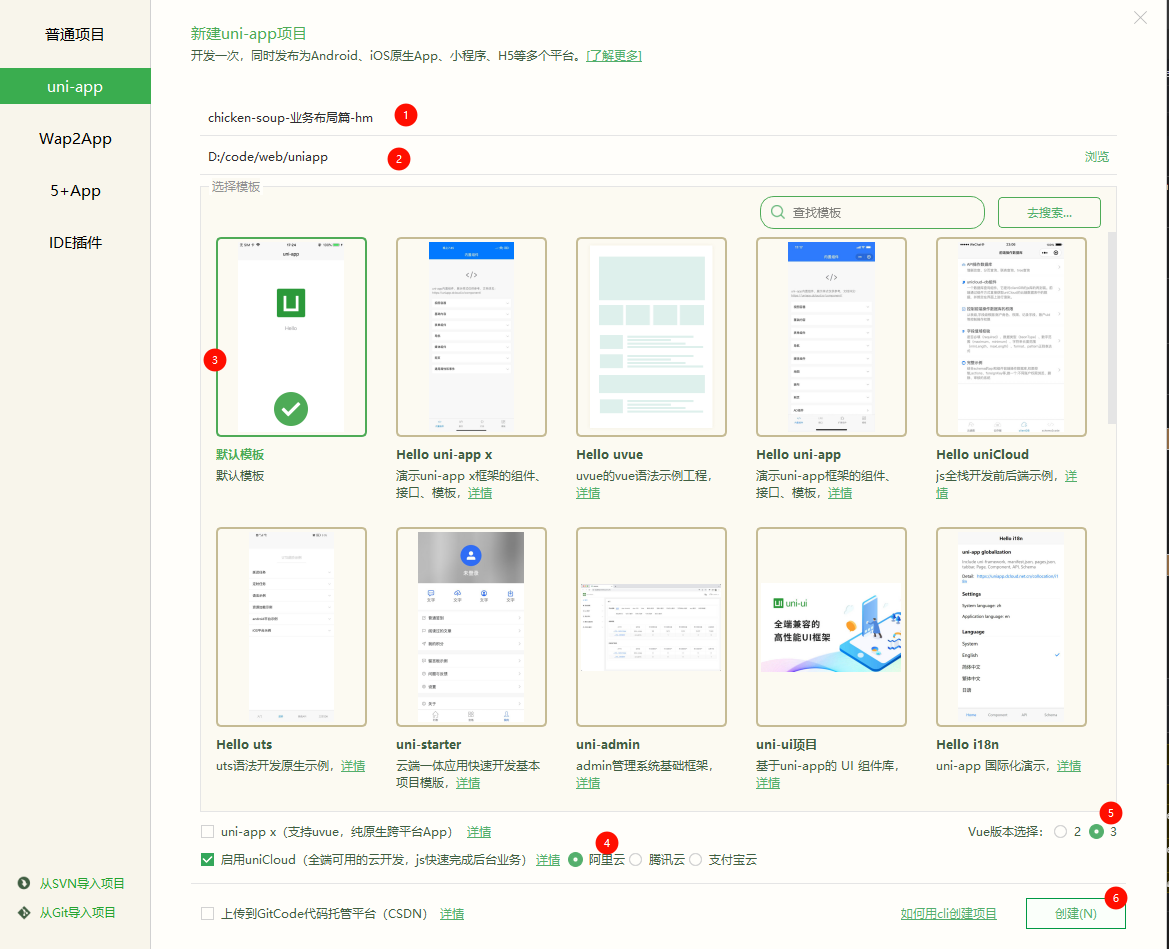Click 浏览 to browse folder
This screenshot has width=1169, height=949.
pyautogui.click(x=1097, y=157)
